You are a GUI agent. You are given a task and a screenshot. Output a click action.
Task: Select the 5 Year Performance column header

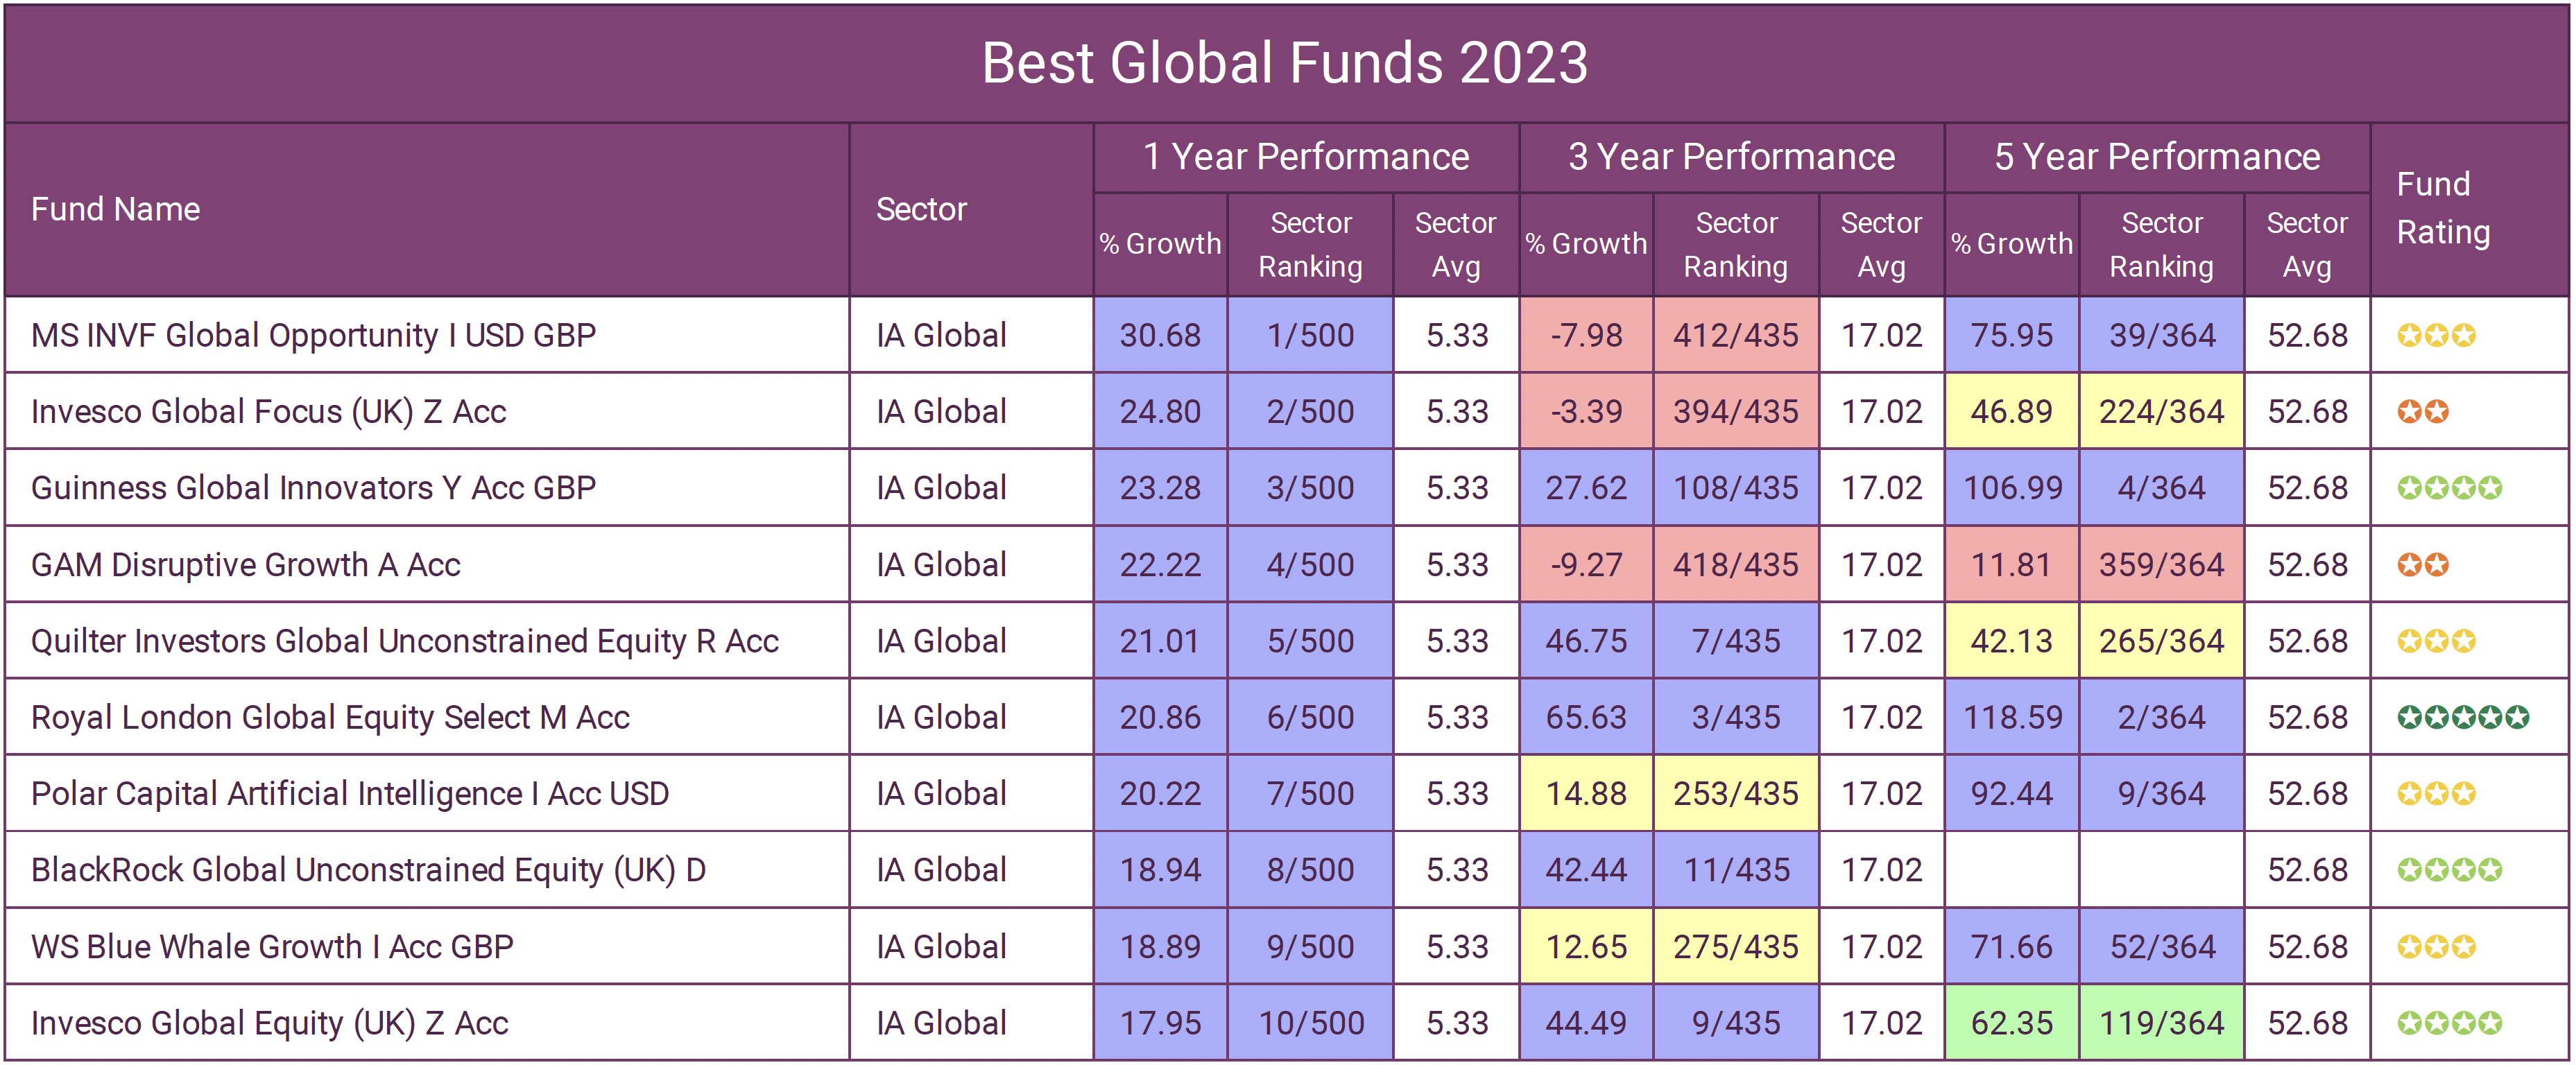click(2157, 157)
